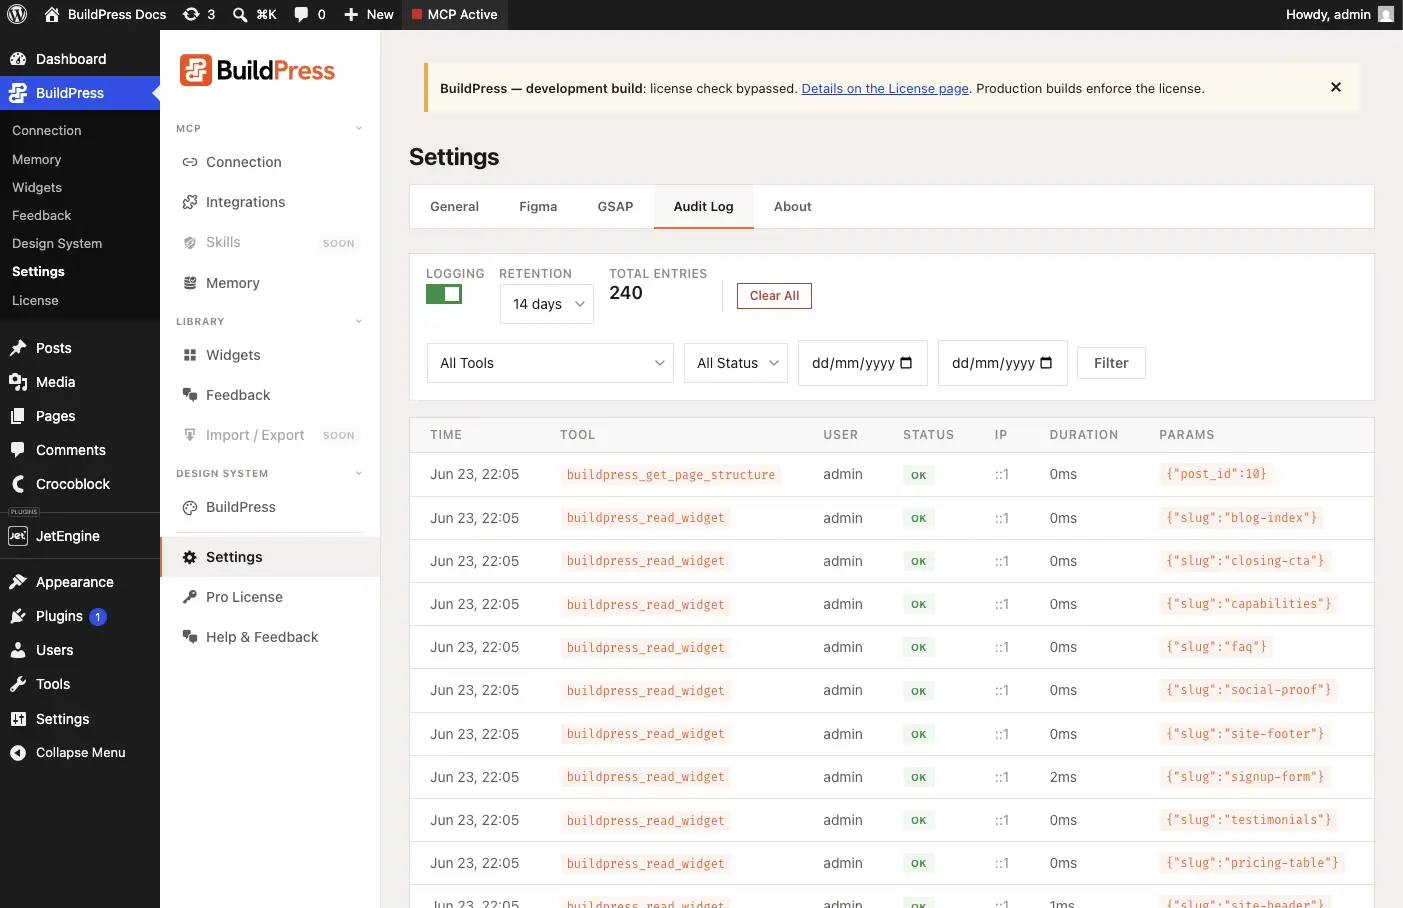Open Integrations in BuildPress panel

[270, 202]
